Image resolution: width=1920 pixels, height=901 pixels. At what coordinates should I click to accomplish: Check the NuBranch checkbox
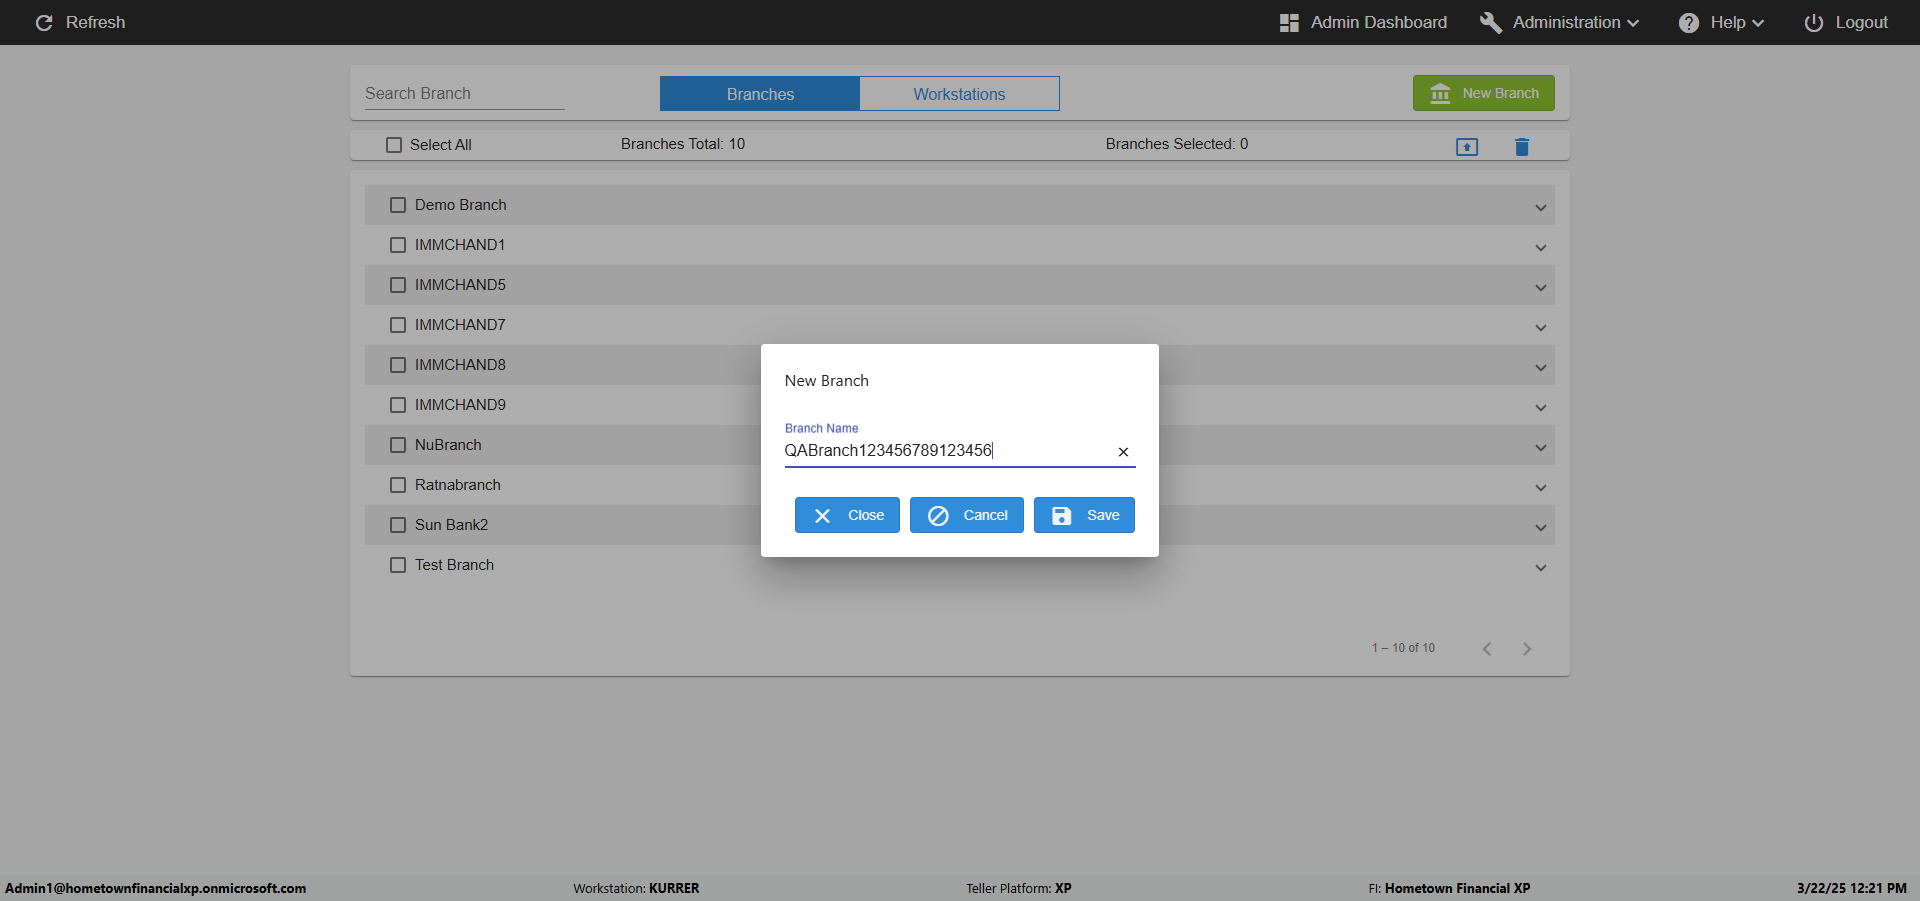[398, 445]
